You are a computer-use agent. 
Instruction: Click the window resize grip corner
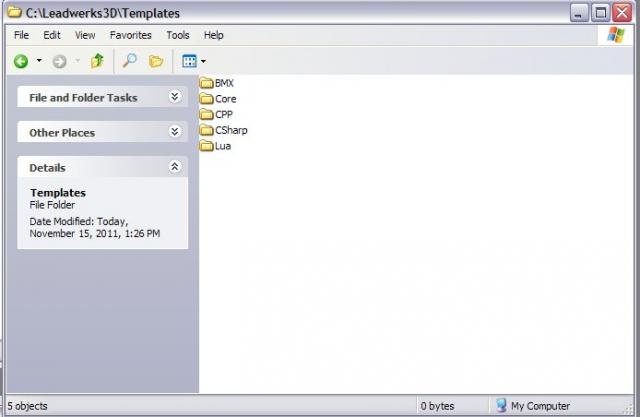click(x=628, y=408)
